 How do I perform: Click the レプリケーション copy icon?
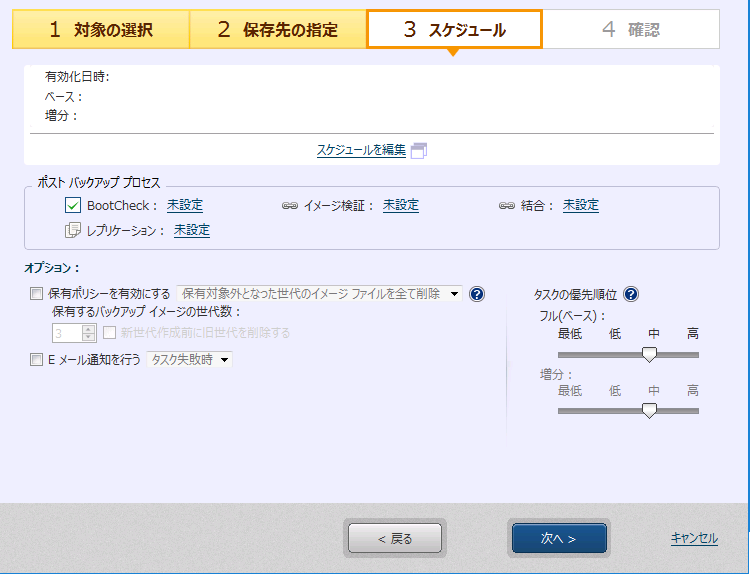tap(72, 230)
